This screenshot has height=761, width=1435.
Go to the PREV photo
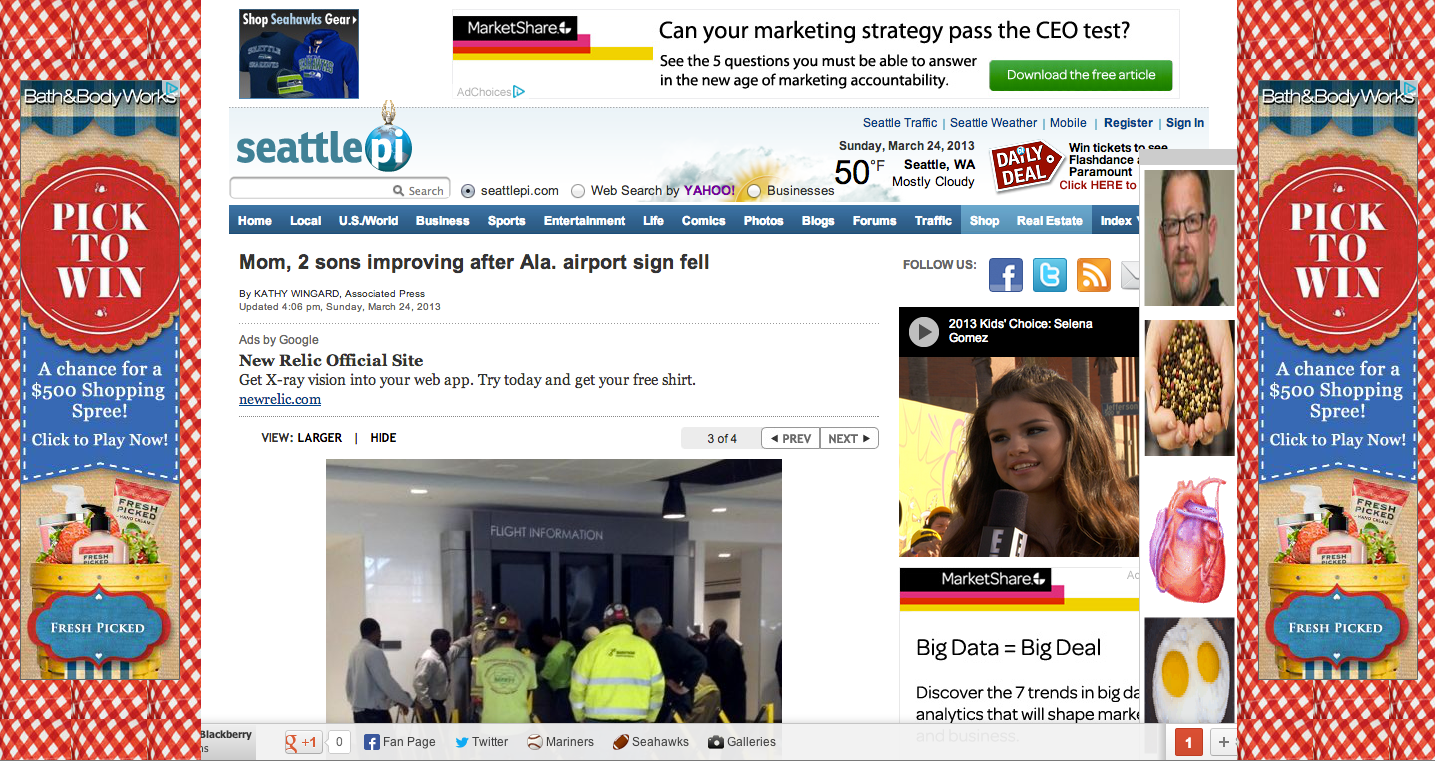click(790, 438)
